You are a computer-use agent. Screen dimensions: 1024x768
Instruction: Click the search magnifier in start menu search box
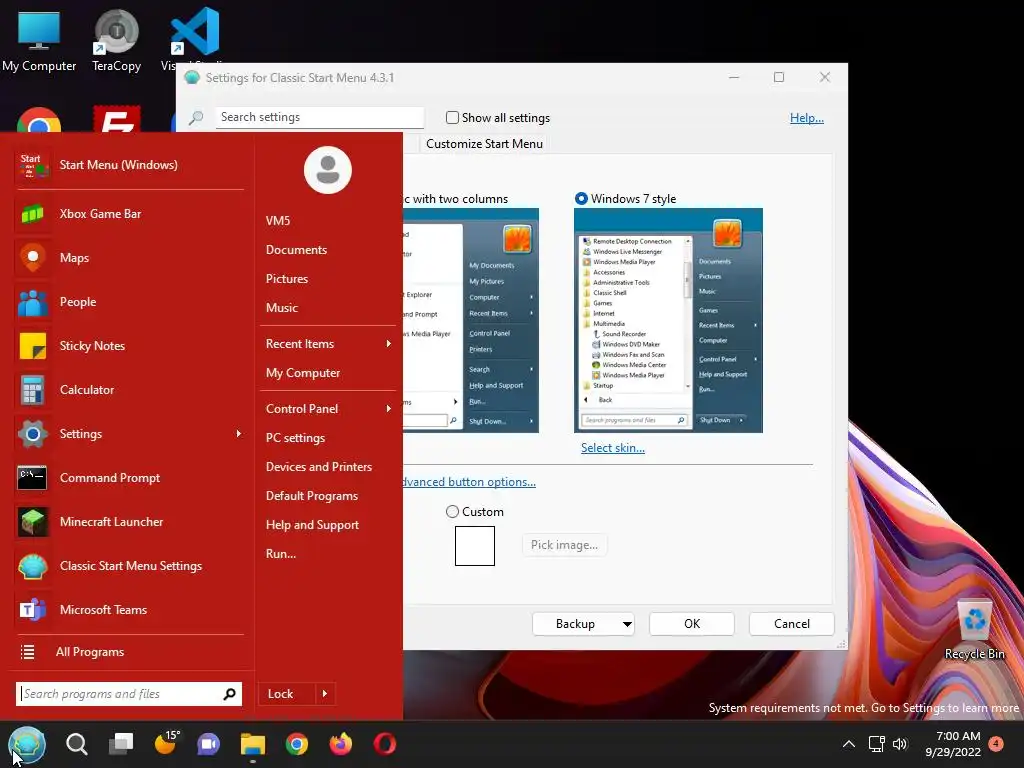pos(229,694)
